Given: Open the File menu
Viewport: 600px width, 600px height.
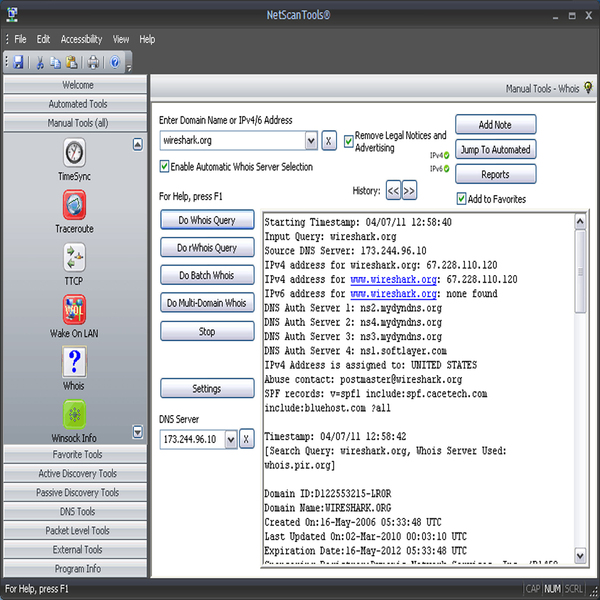Looking at the screenshot, I should 20,39.
